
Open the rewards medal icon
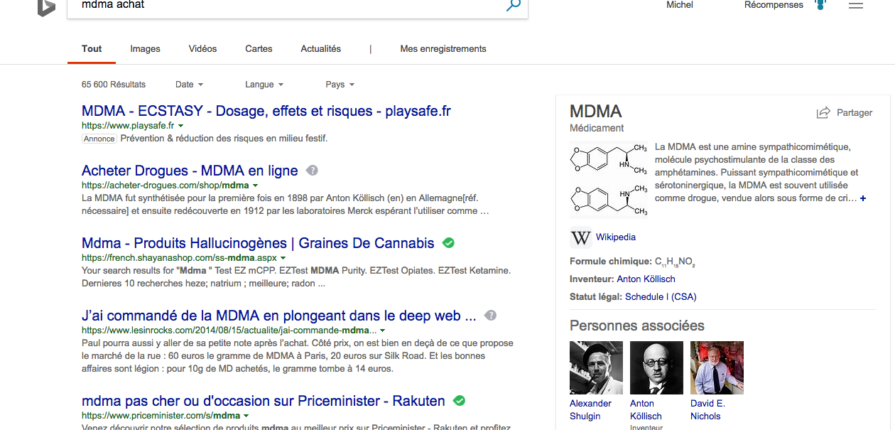point(820,5)
